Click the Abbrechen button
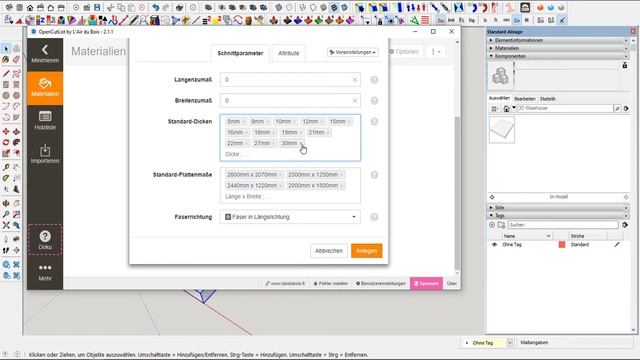The image size is (640, 360). pos(329,251)
